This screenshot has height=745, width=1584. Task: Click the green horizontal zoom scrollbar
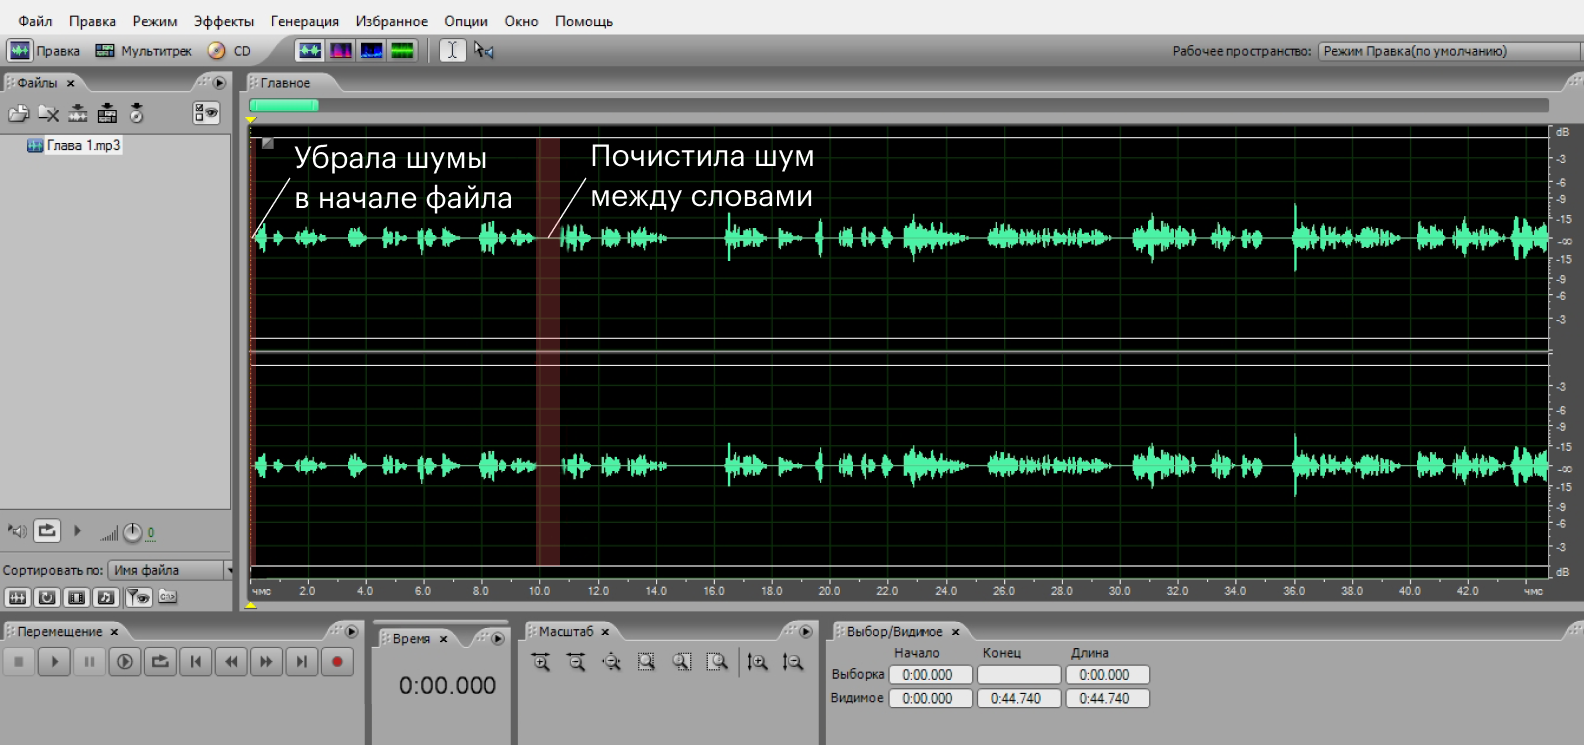pyautogui.click(x=284, y=105)
